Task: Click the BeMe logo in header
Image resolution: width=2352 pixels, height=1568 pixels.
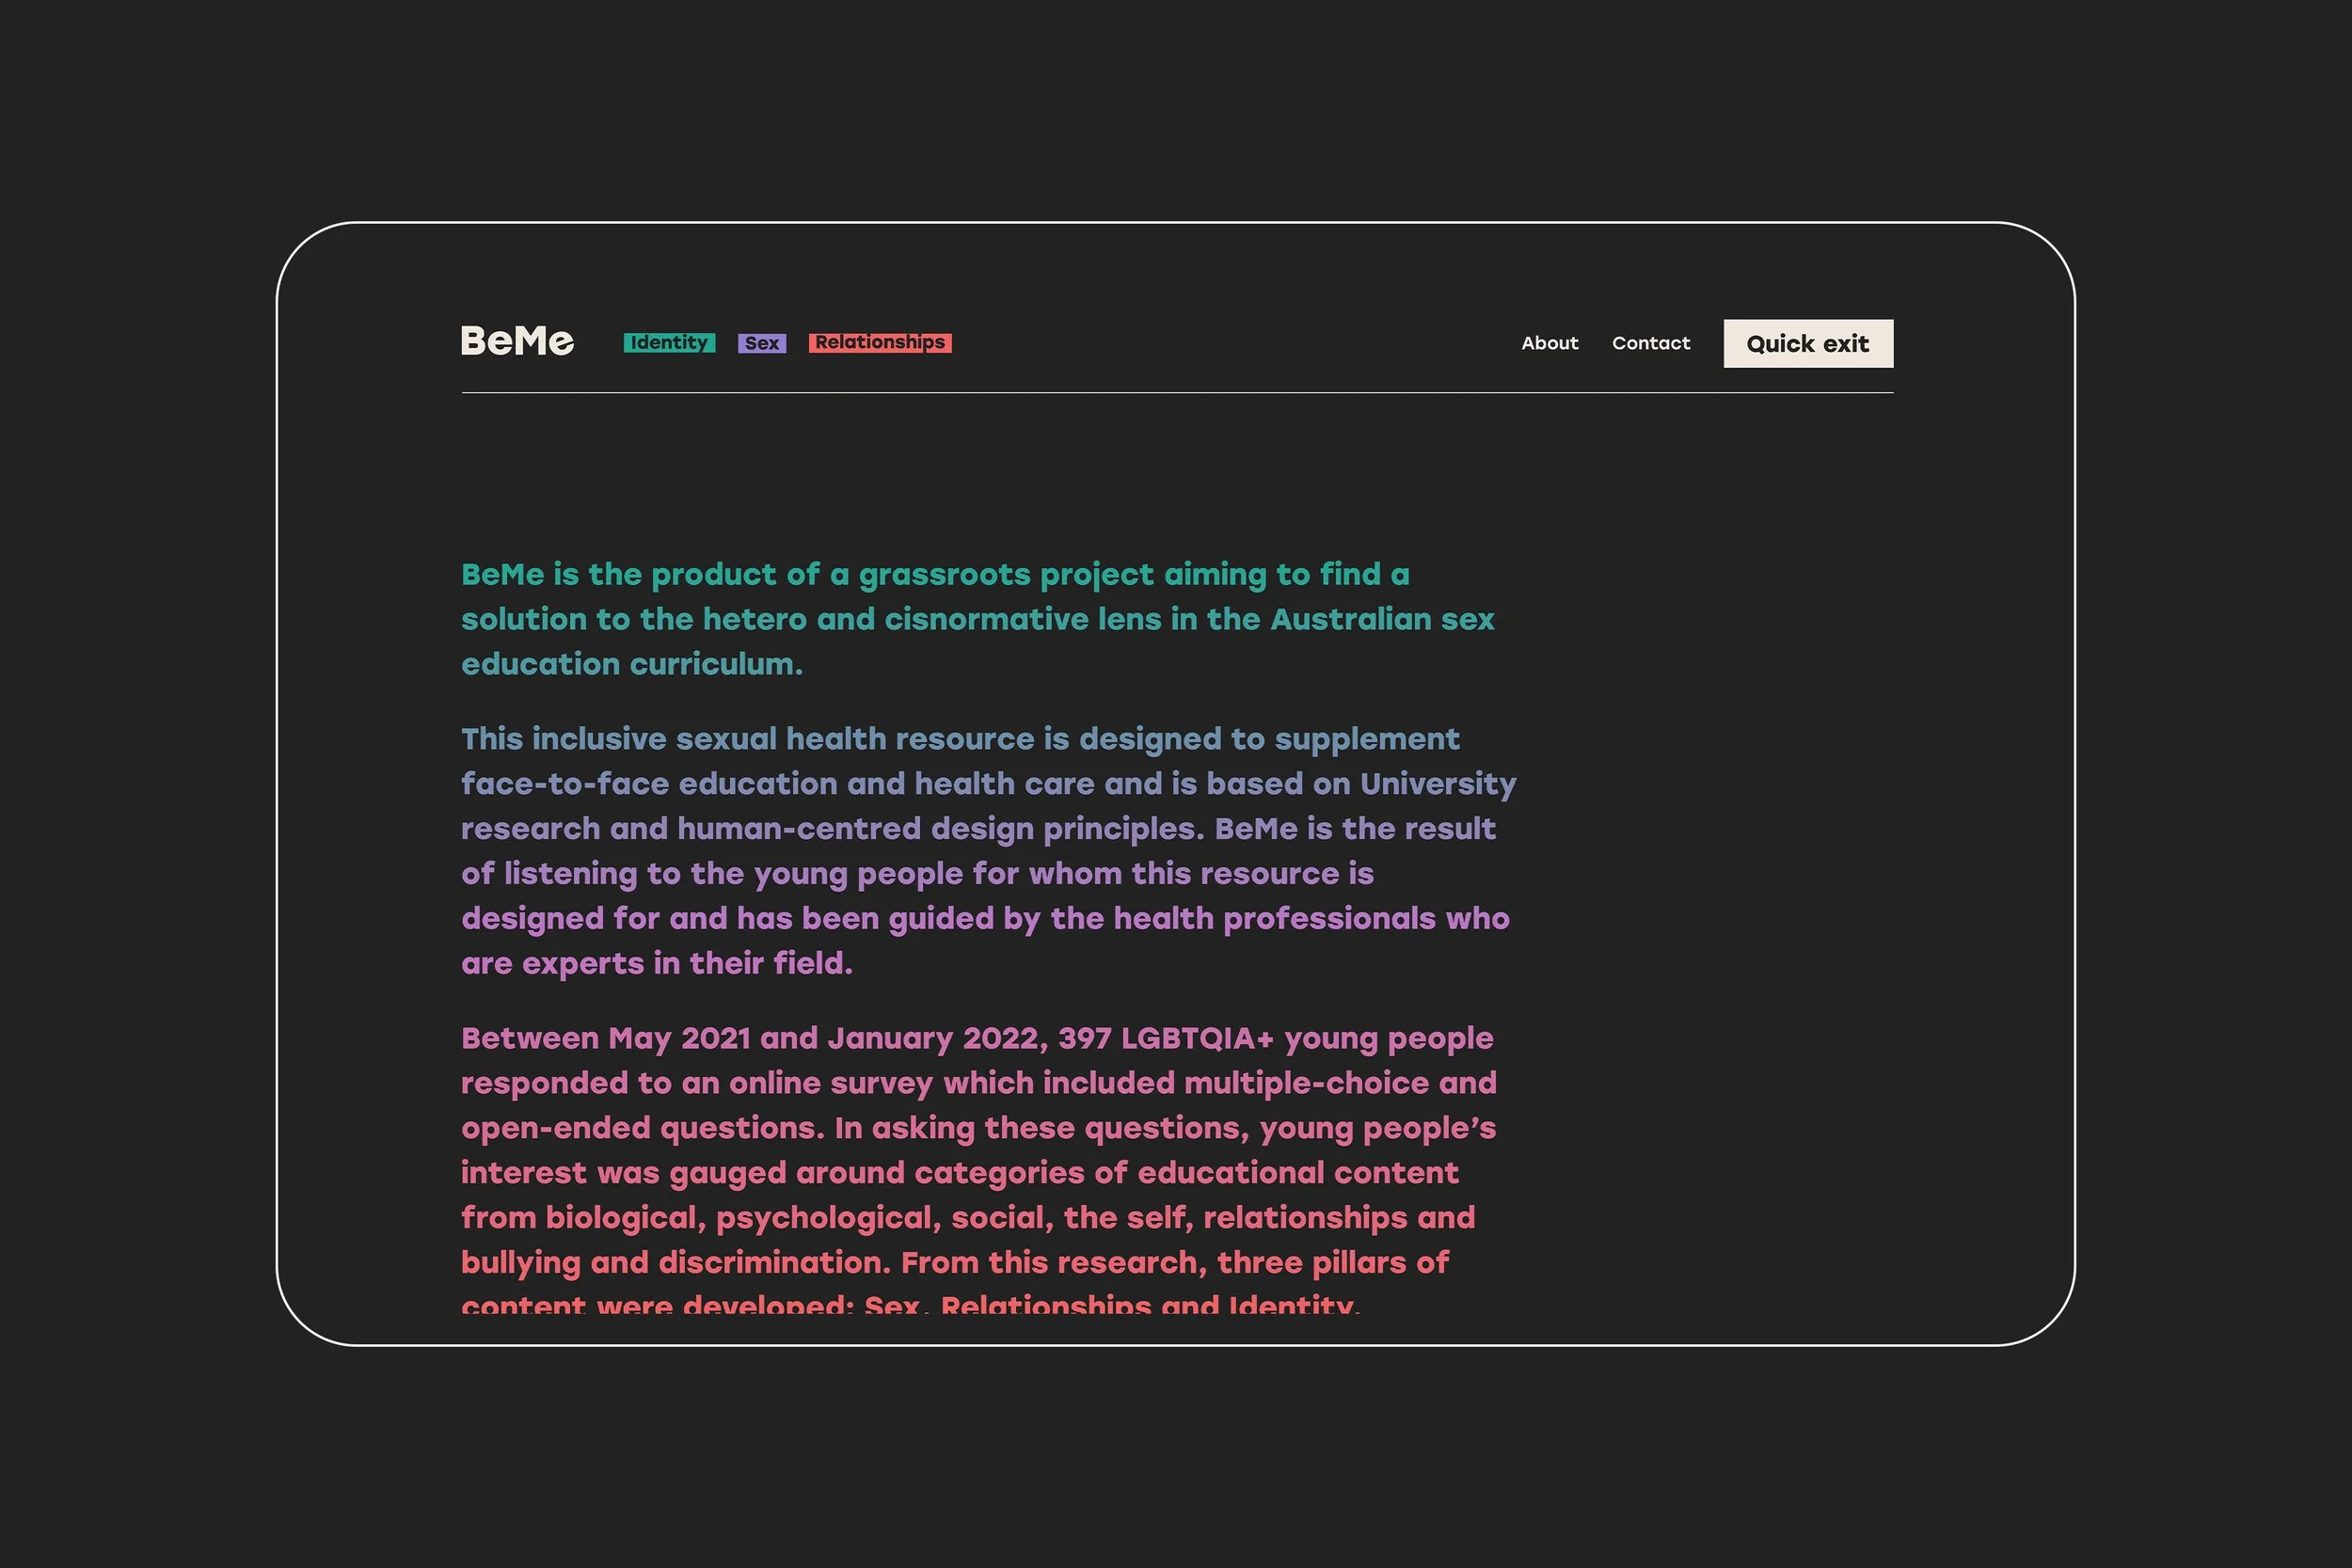Action: [517, 341]
